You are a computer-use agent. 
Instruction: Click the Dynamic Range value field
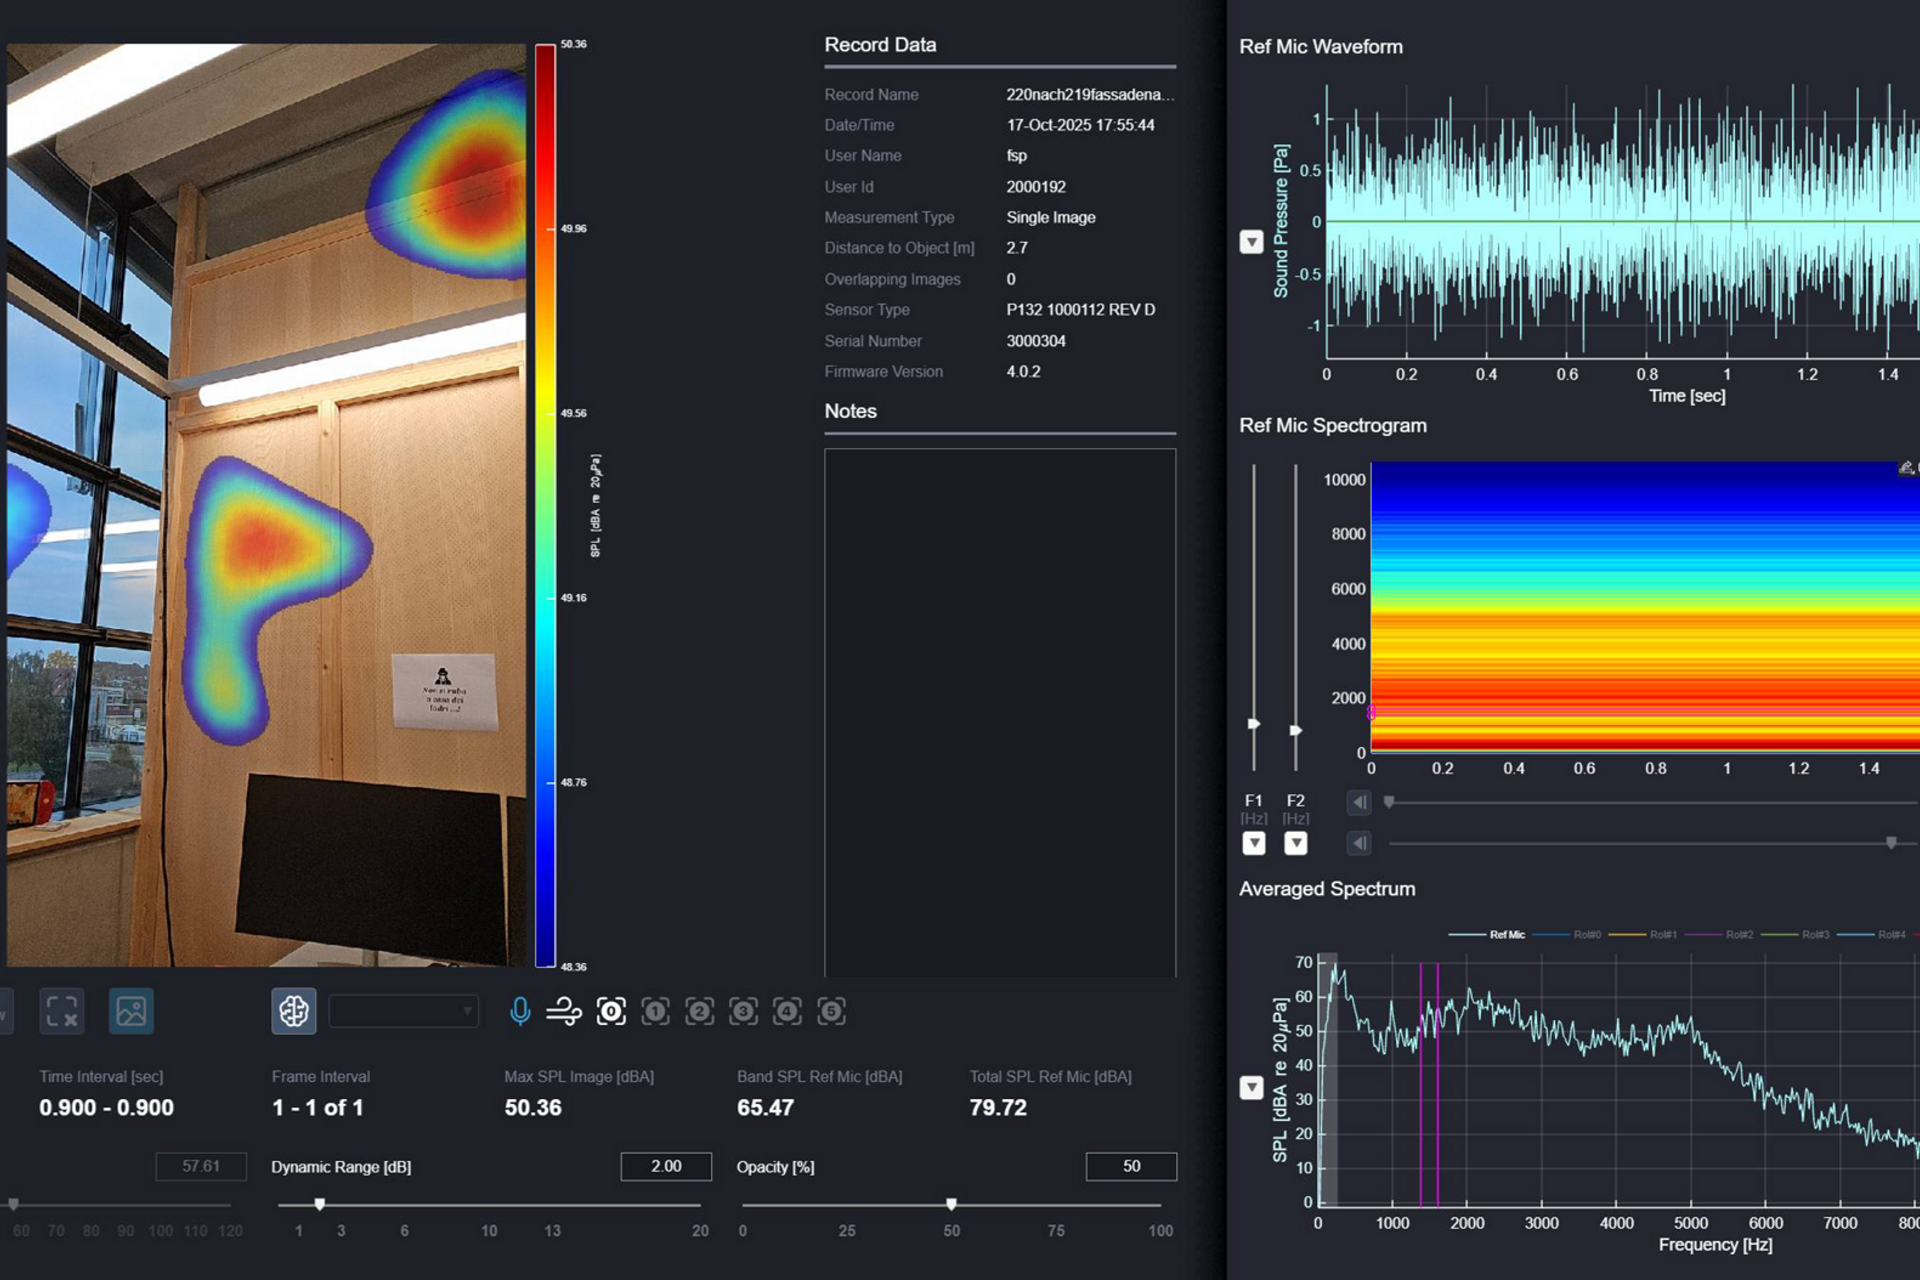click(x=666, y=1166)
